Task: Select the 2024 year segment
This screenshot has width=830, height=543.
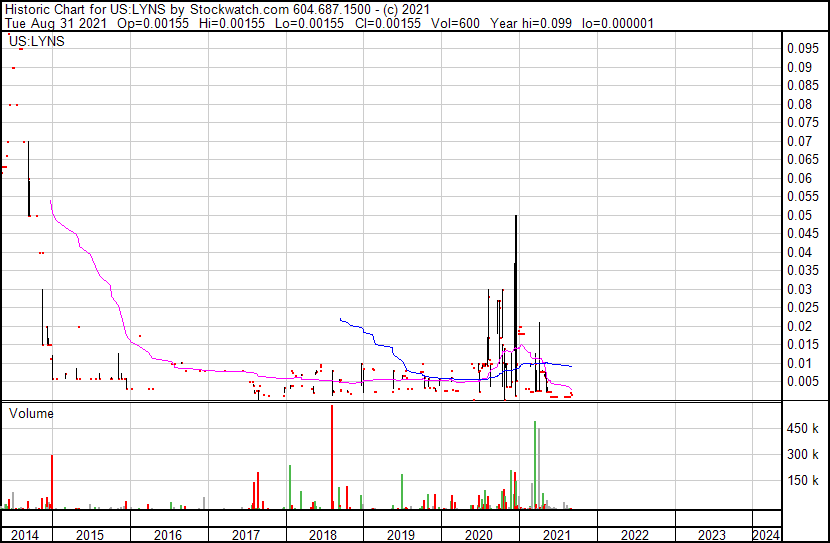Action: [766, 535]
